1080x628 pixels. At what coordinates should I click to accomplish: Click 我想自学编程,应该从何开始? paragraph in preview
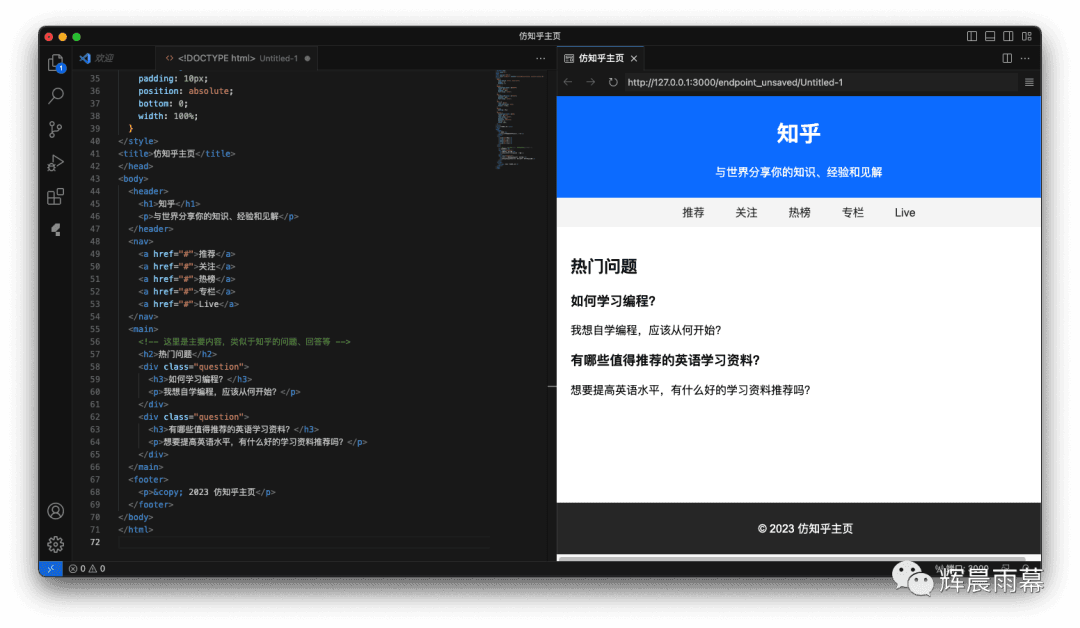(x=646, y=331)
